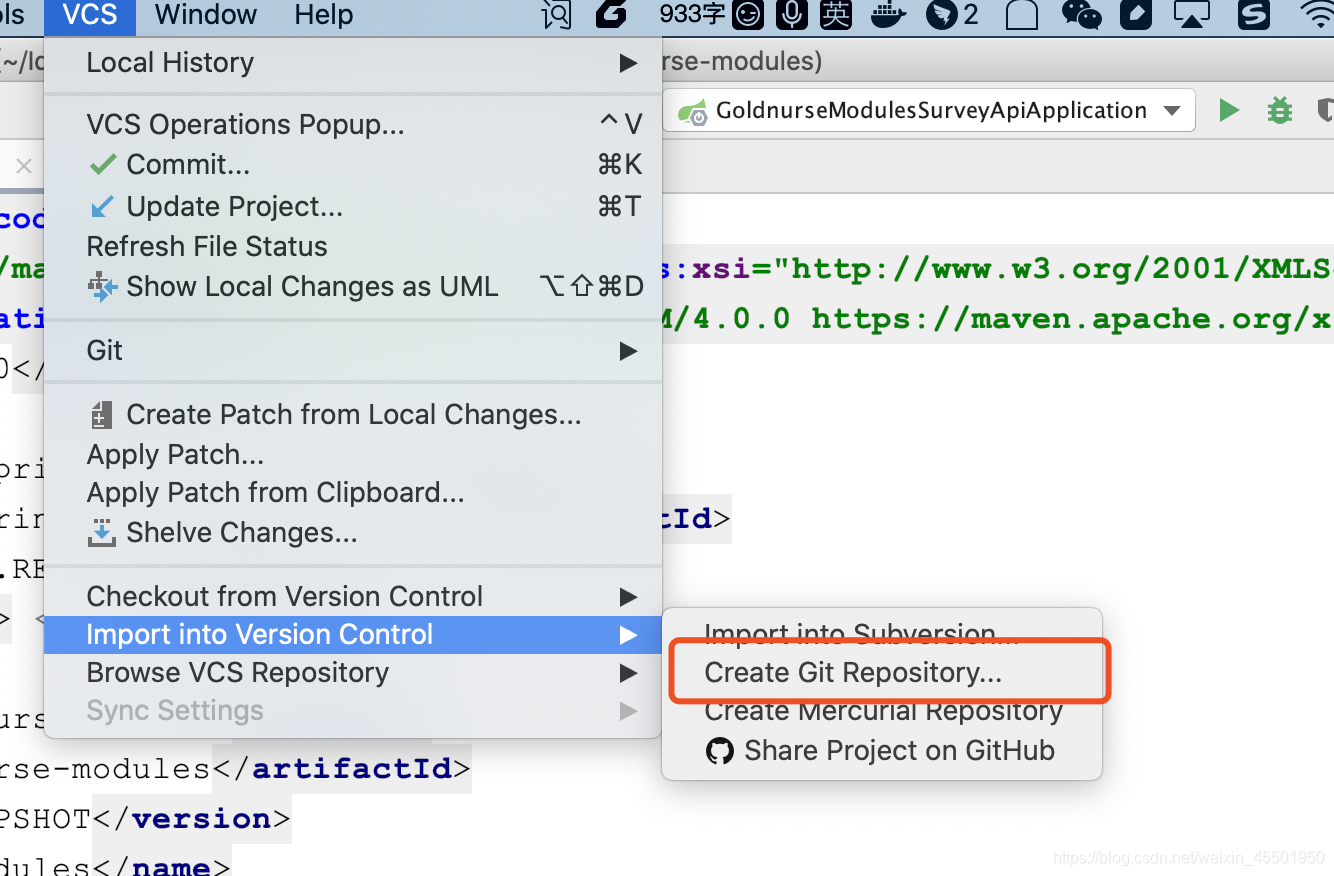Viewport: 1334px width, 876px height.
Task: Click the version closing tag in editor
Action: pyautogui.click(x=191, y=819)
